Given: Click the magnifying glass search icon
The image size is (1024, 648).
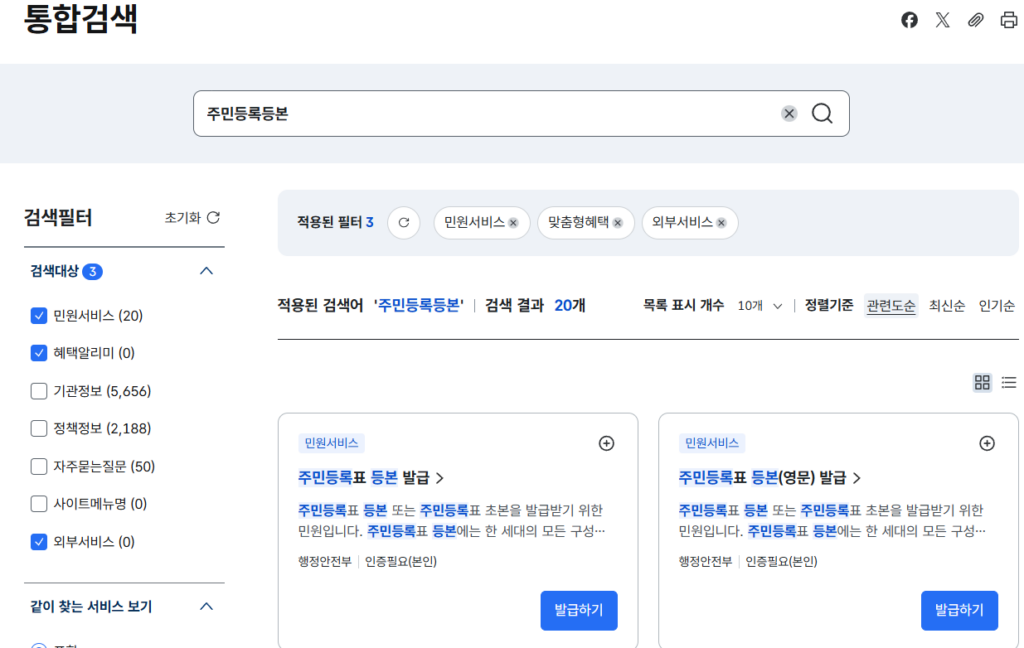Looking at the screenshot, I should (x=822, y=114).
